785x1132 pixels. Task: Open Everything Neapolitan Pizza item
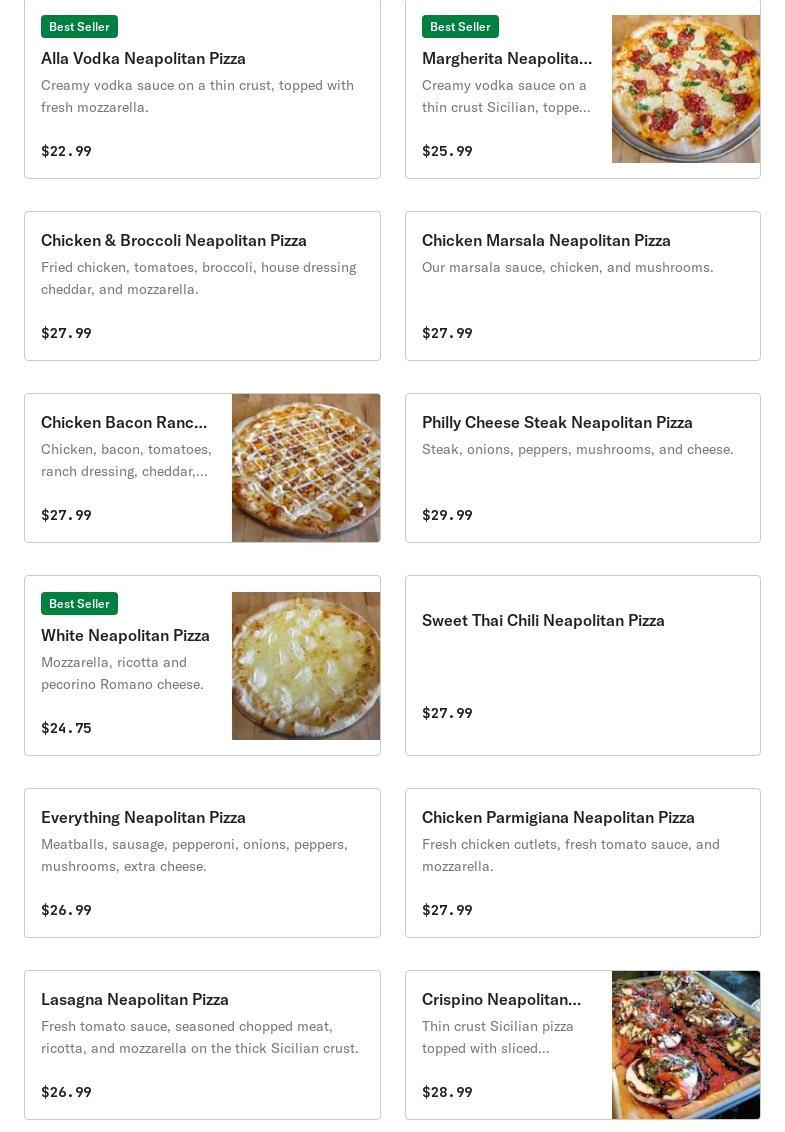click(x=202, y=863)
